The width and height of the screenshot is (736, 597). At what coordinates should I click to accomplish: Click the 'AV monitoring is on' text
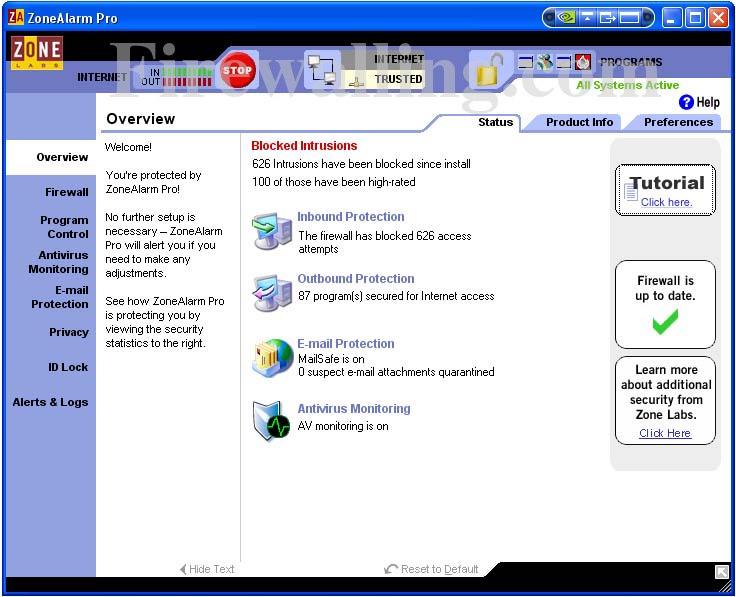343,426
